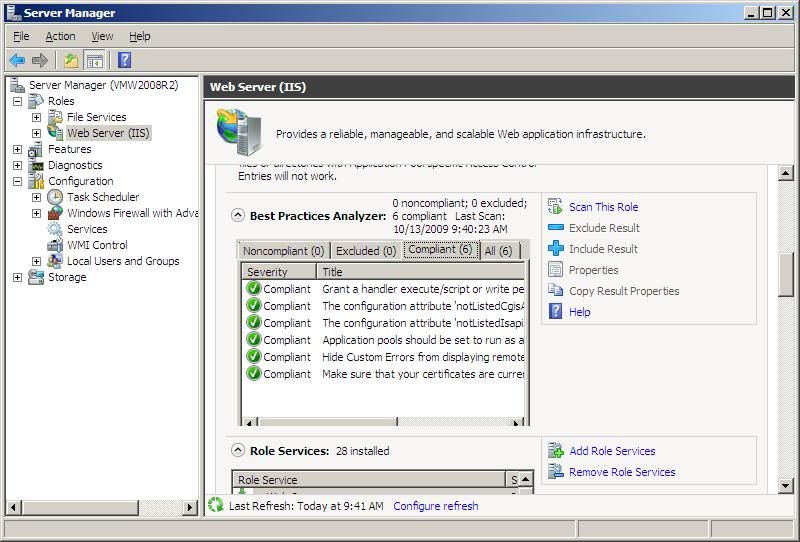This screenshot has width=800, height=542.
Task: Click the green refresh icon near Last Refresh
Action: point(215,505)
